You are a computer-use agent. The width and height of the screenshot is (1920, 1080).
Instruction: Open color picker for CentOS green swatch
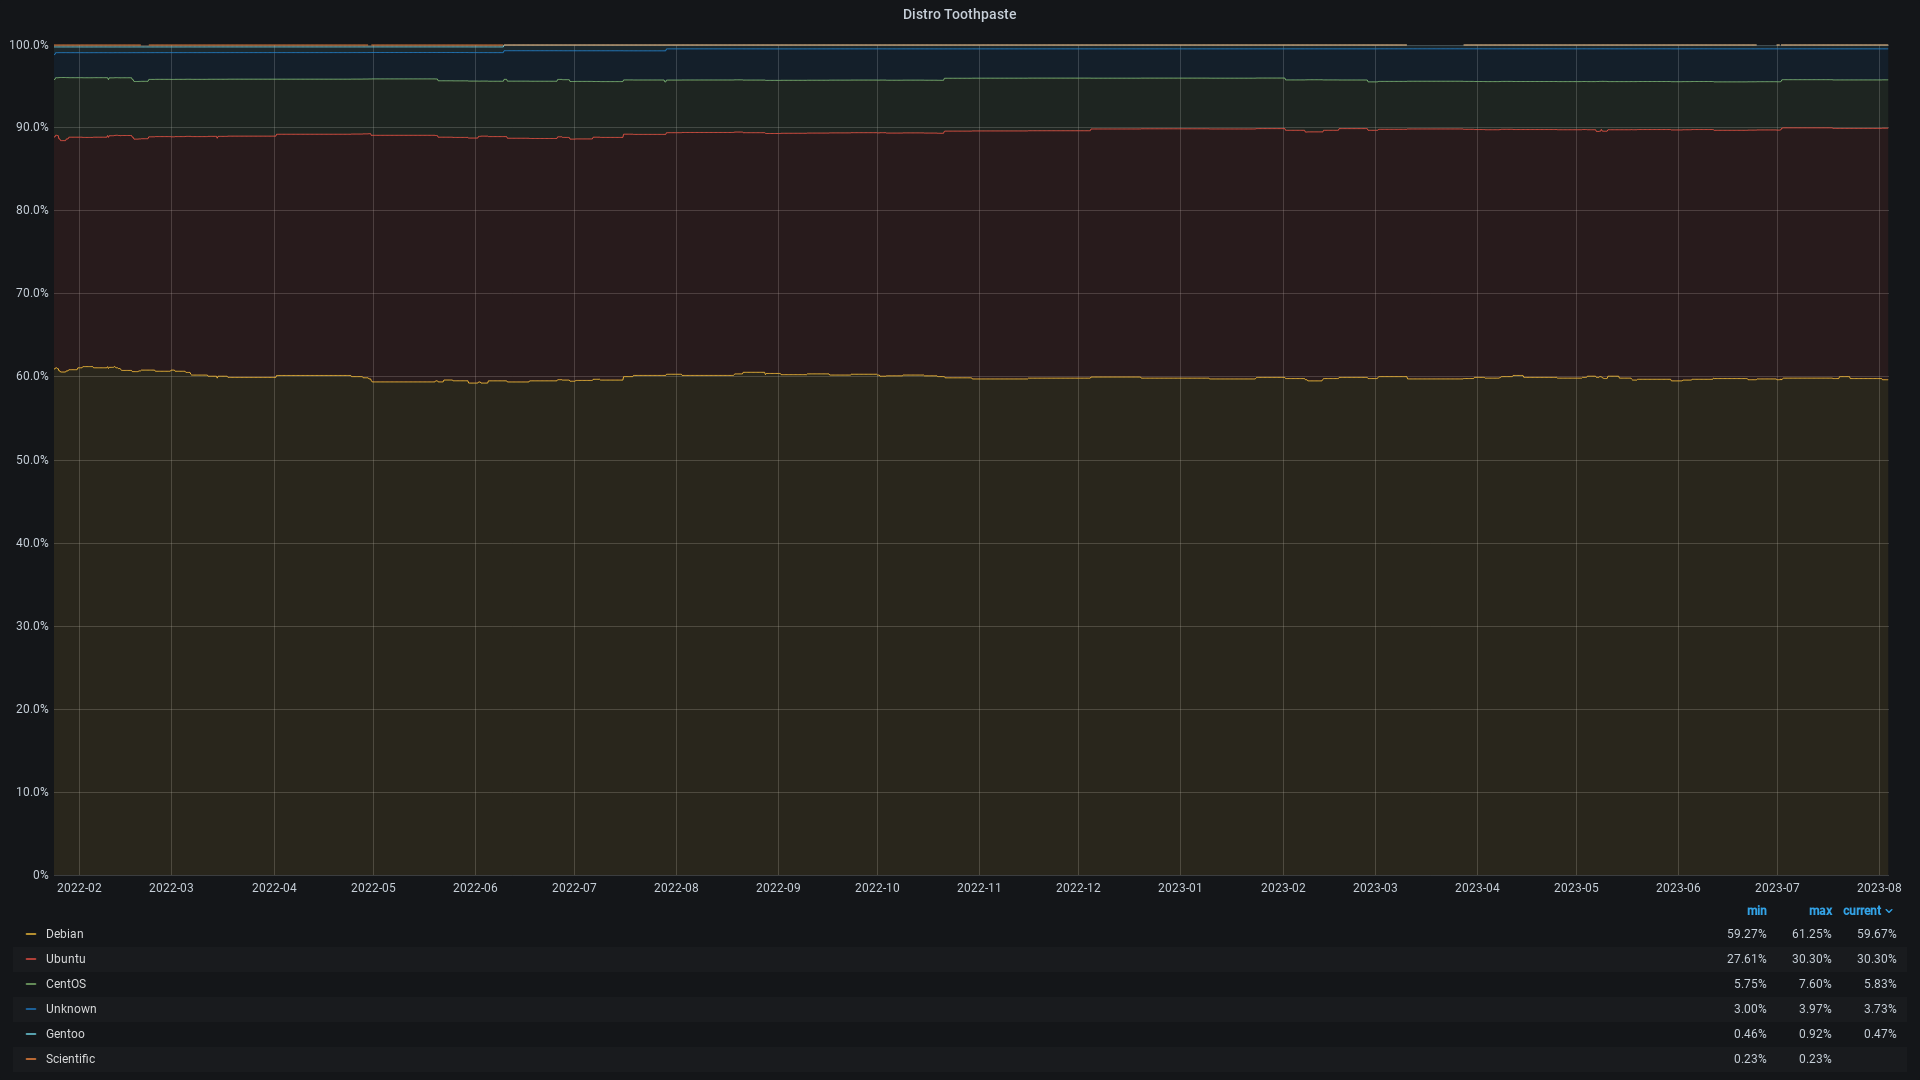[31, 984]
